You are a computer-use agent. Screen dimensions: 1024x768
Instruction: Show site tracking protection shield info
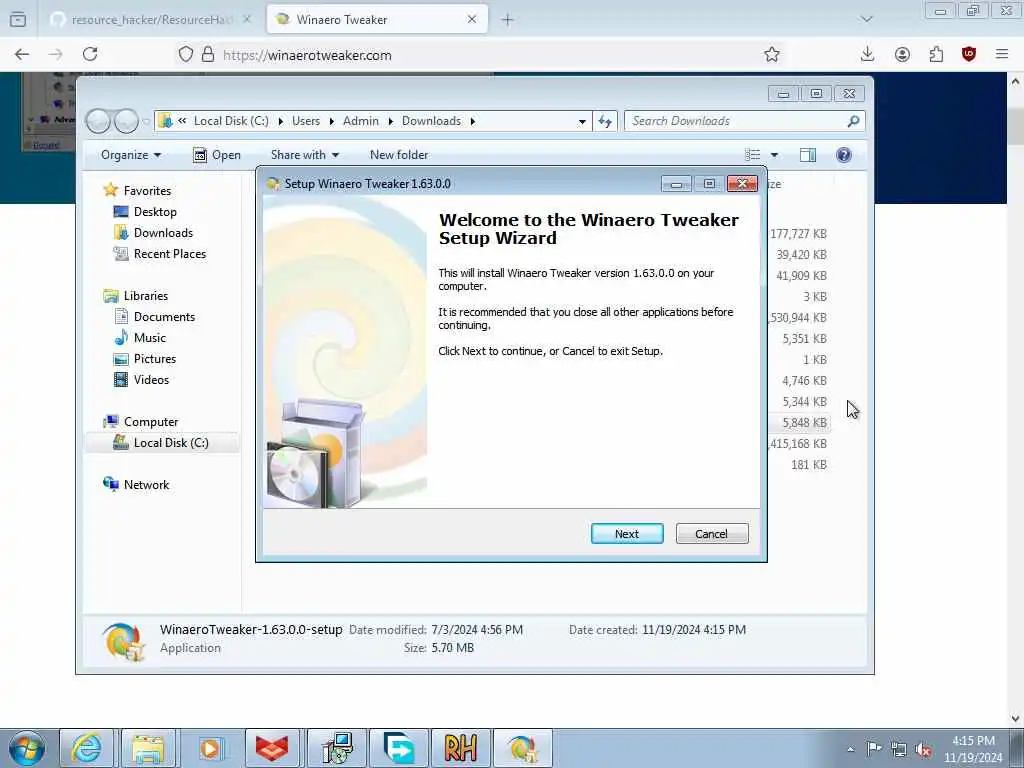[186, 55]
